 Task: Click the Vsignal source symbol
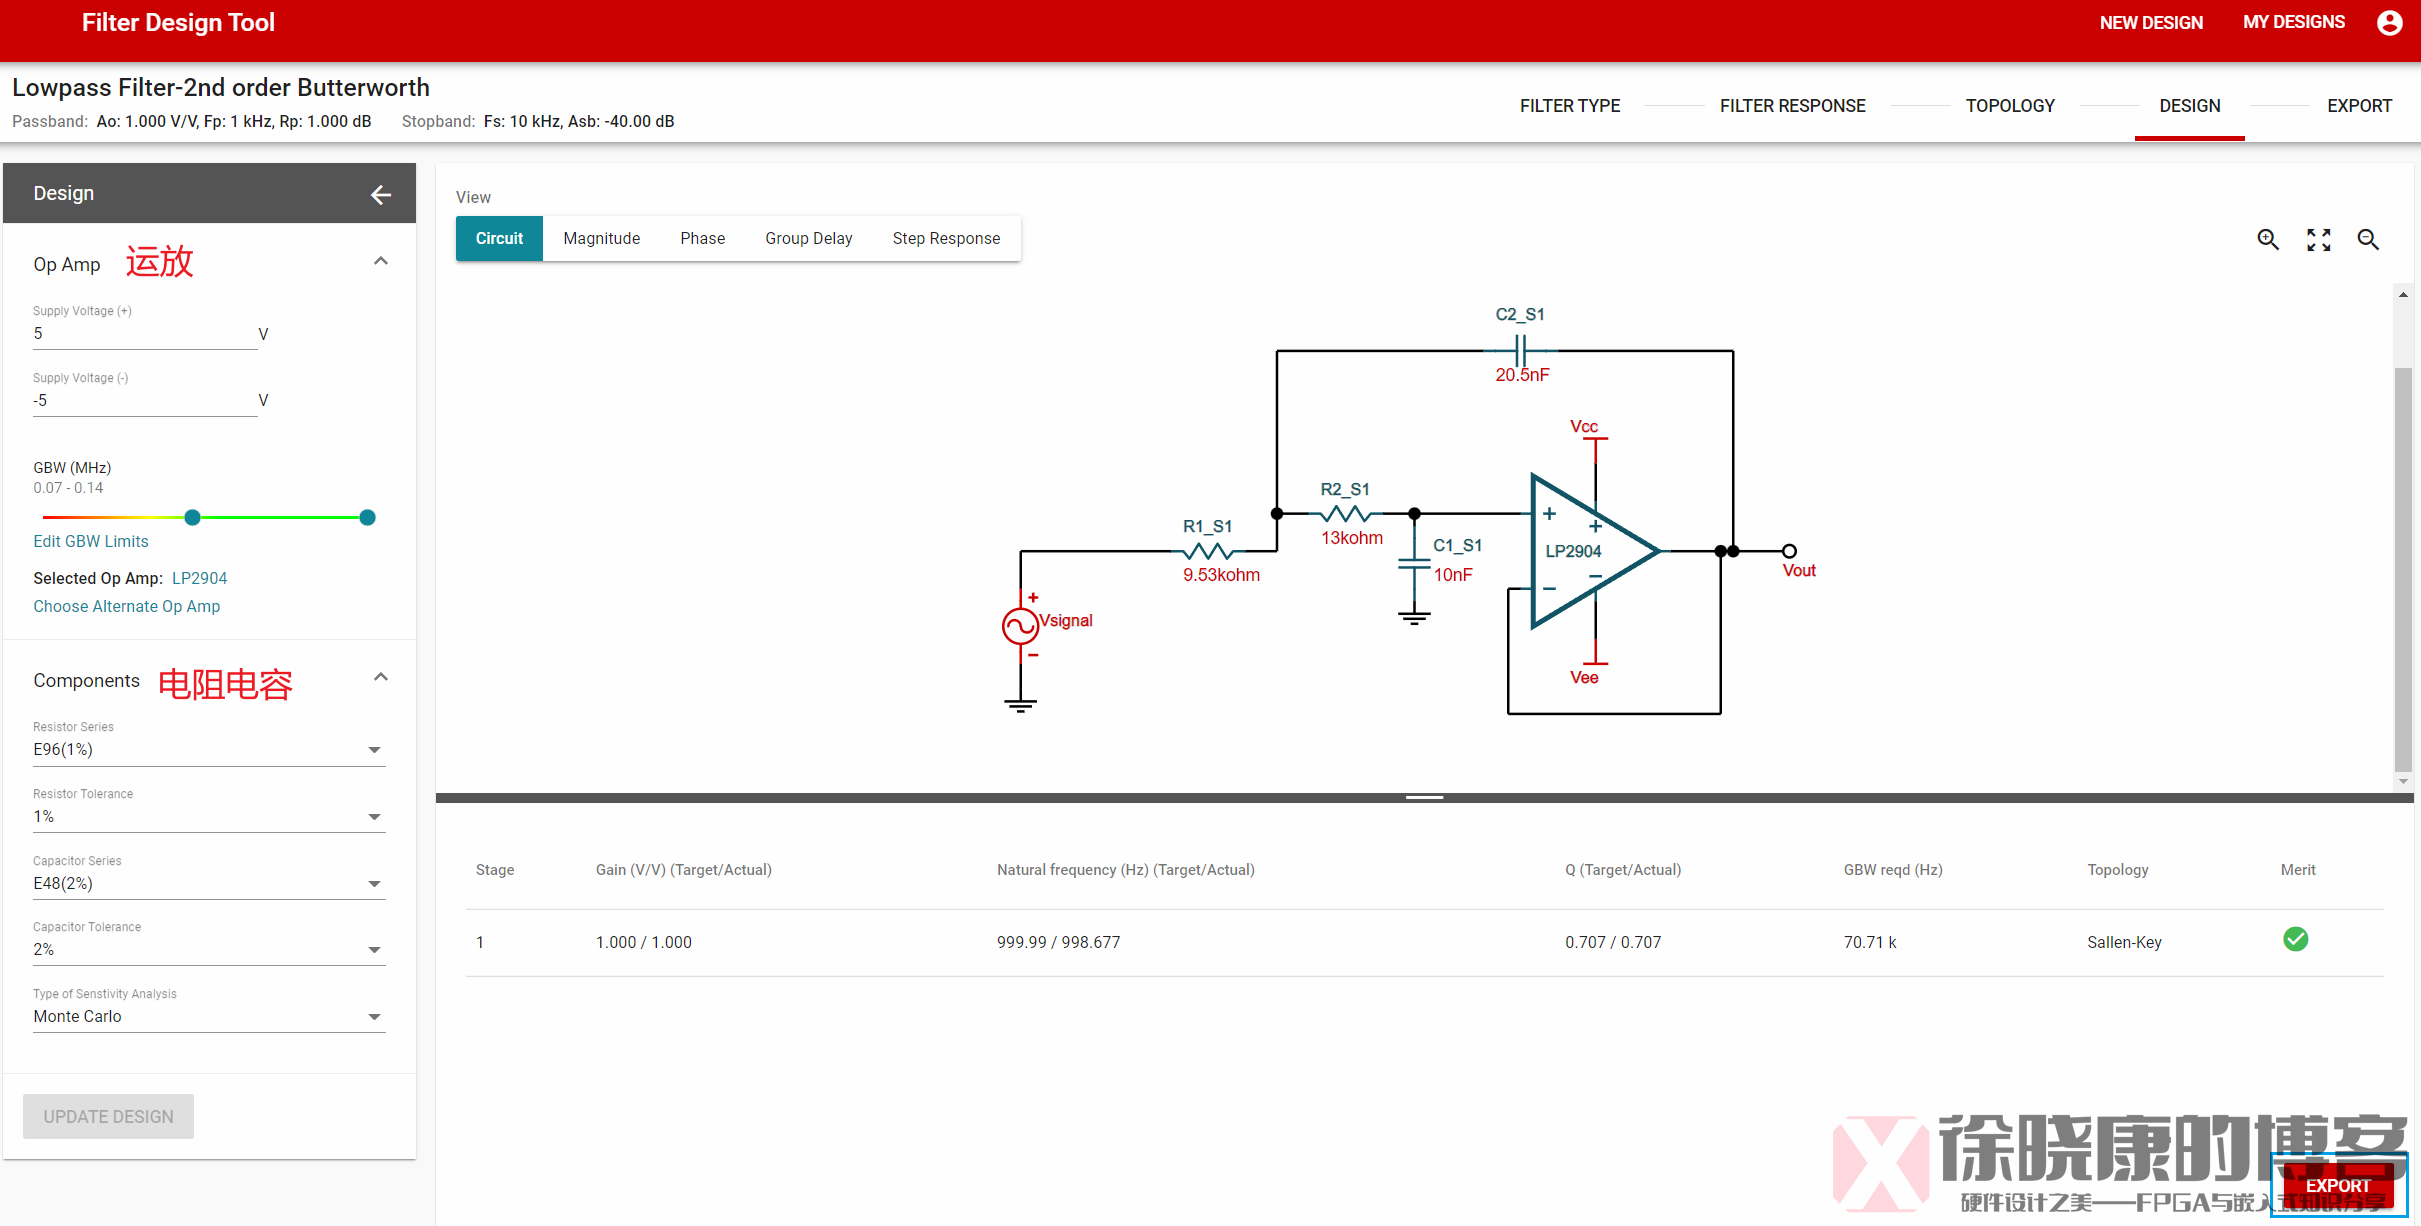click(x=1020, y=626)
